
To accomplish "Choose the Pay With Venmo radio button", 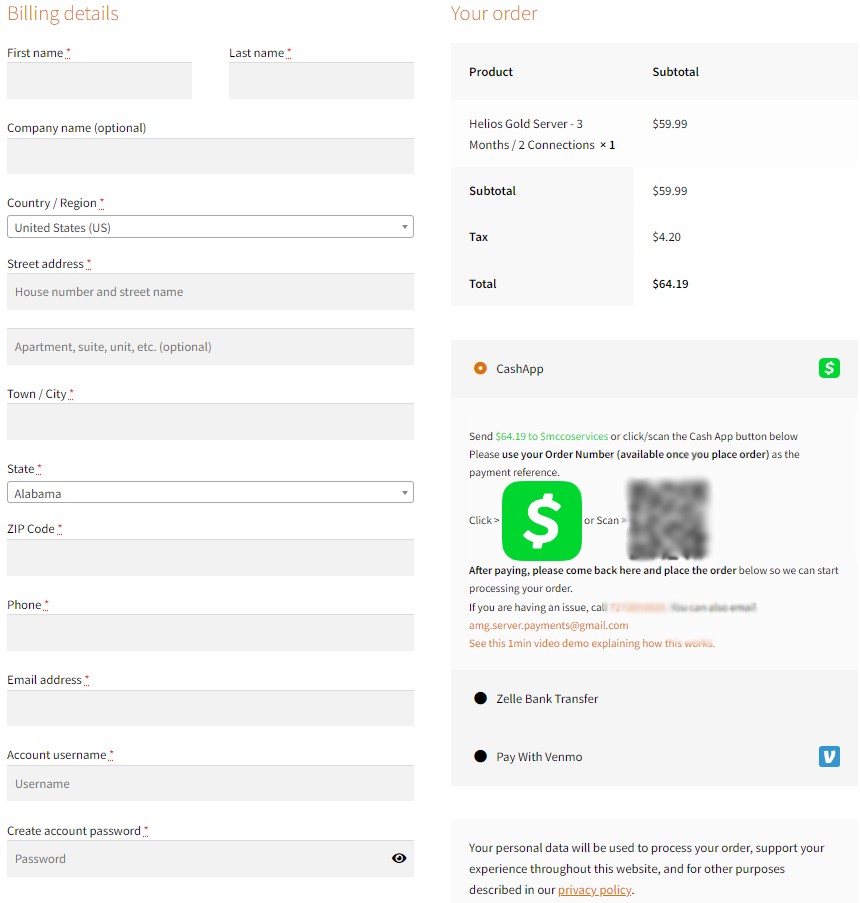I will pyautogui.click(x=480, y=757).
